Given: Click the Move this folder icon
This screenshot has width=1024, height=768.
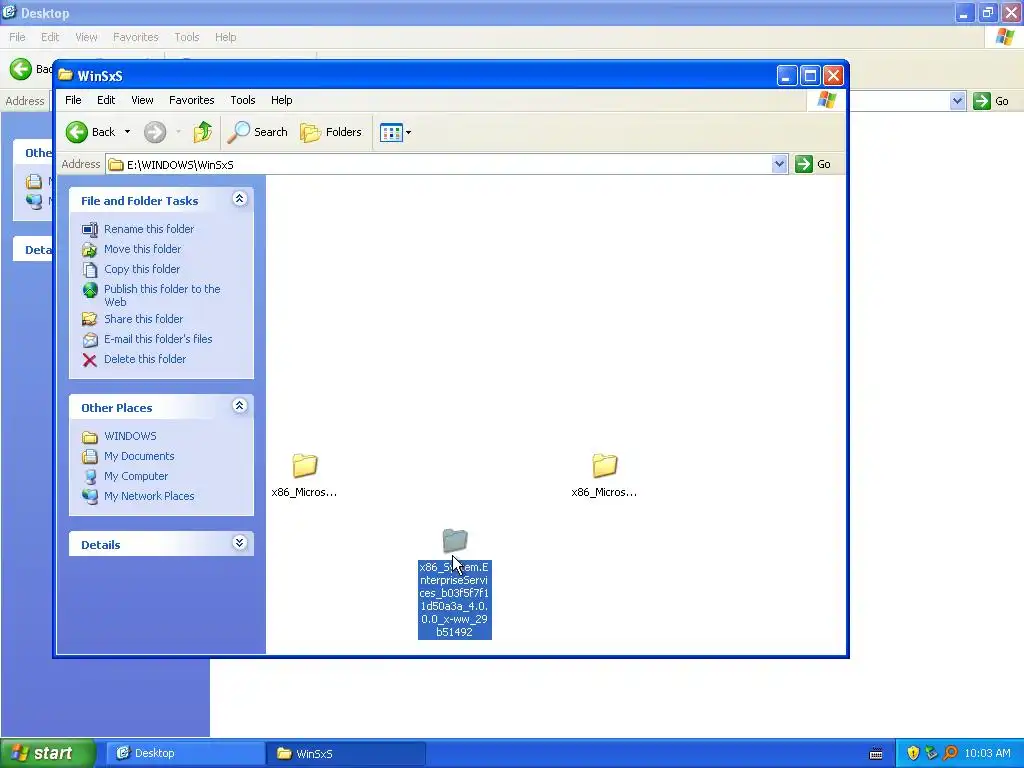Looking at the screenshot, I should coord(89,249).
